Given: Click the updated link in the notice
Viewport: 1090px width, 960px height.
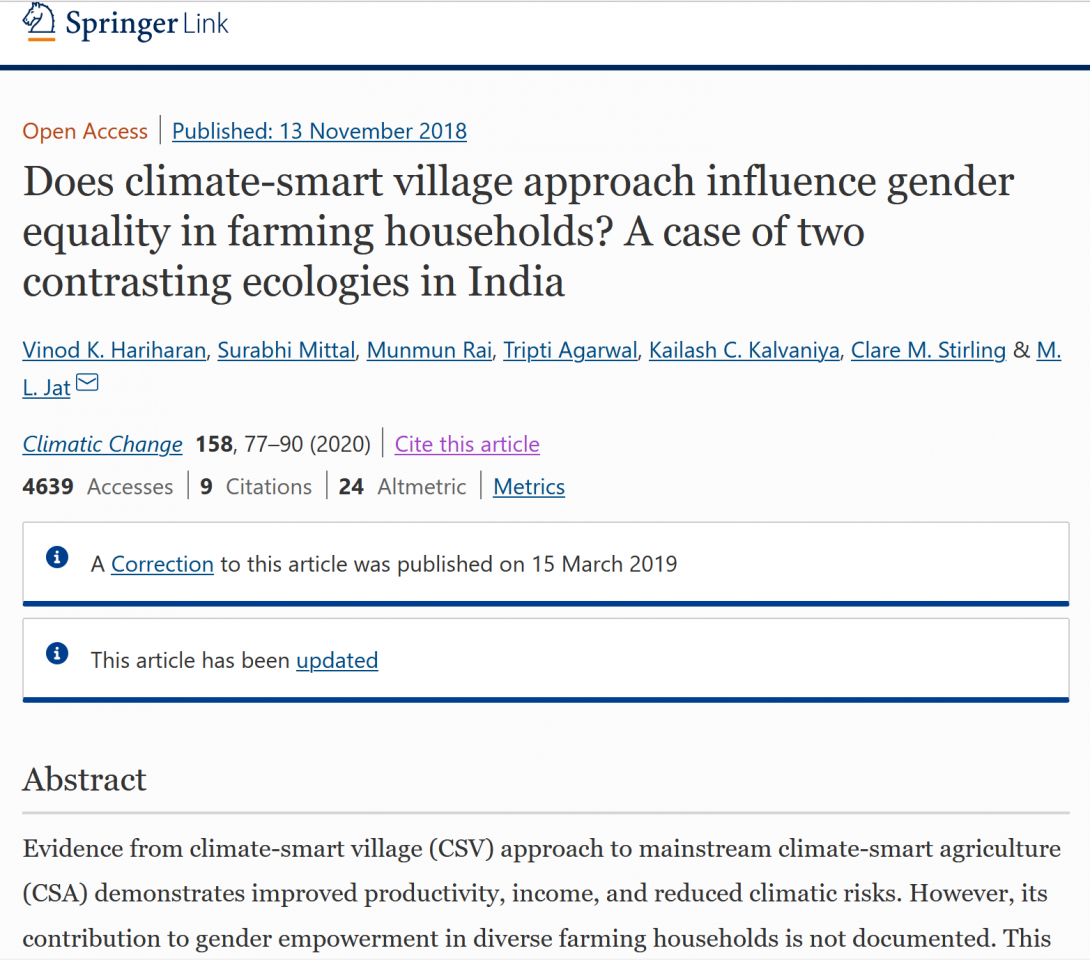Looking at the screenshot, I should [x=337, y=660].
